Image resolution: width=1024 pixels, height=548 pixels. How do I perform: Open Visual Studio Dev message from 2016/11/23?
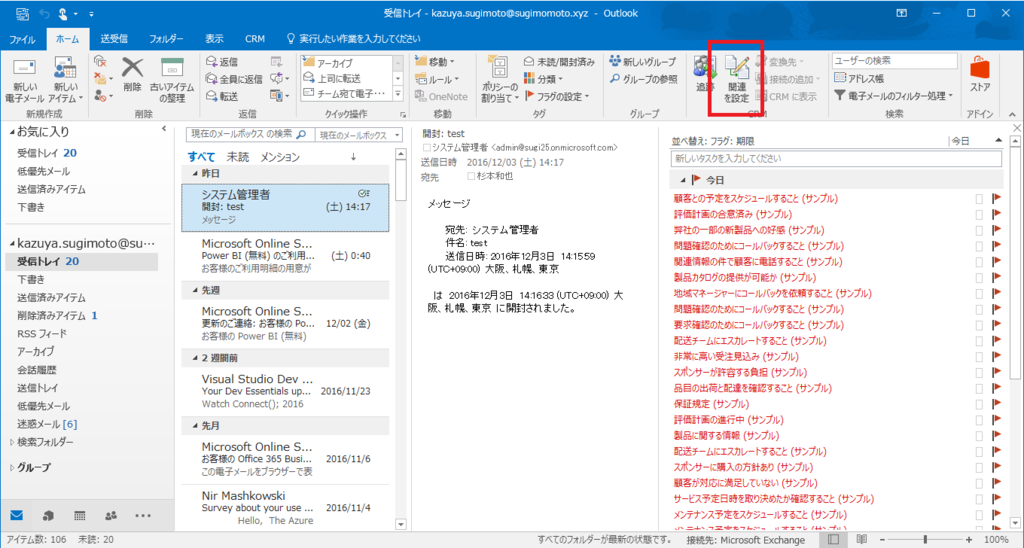[x=285, y=391]
